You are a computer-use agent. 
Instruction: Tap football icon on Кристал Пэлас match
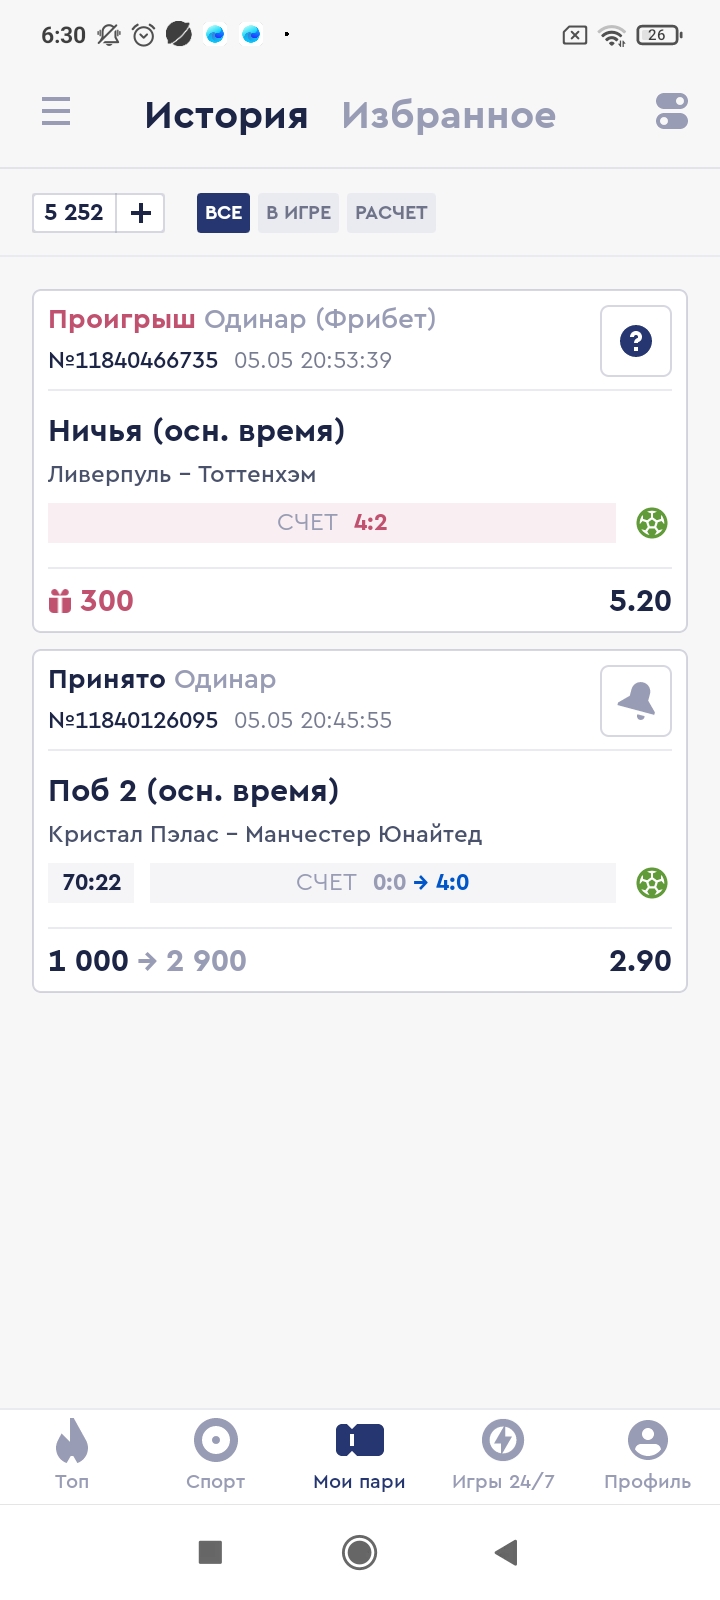[x=652, y=883]
